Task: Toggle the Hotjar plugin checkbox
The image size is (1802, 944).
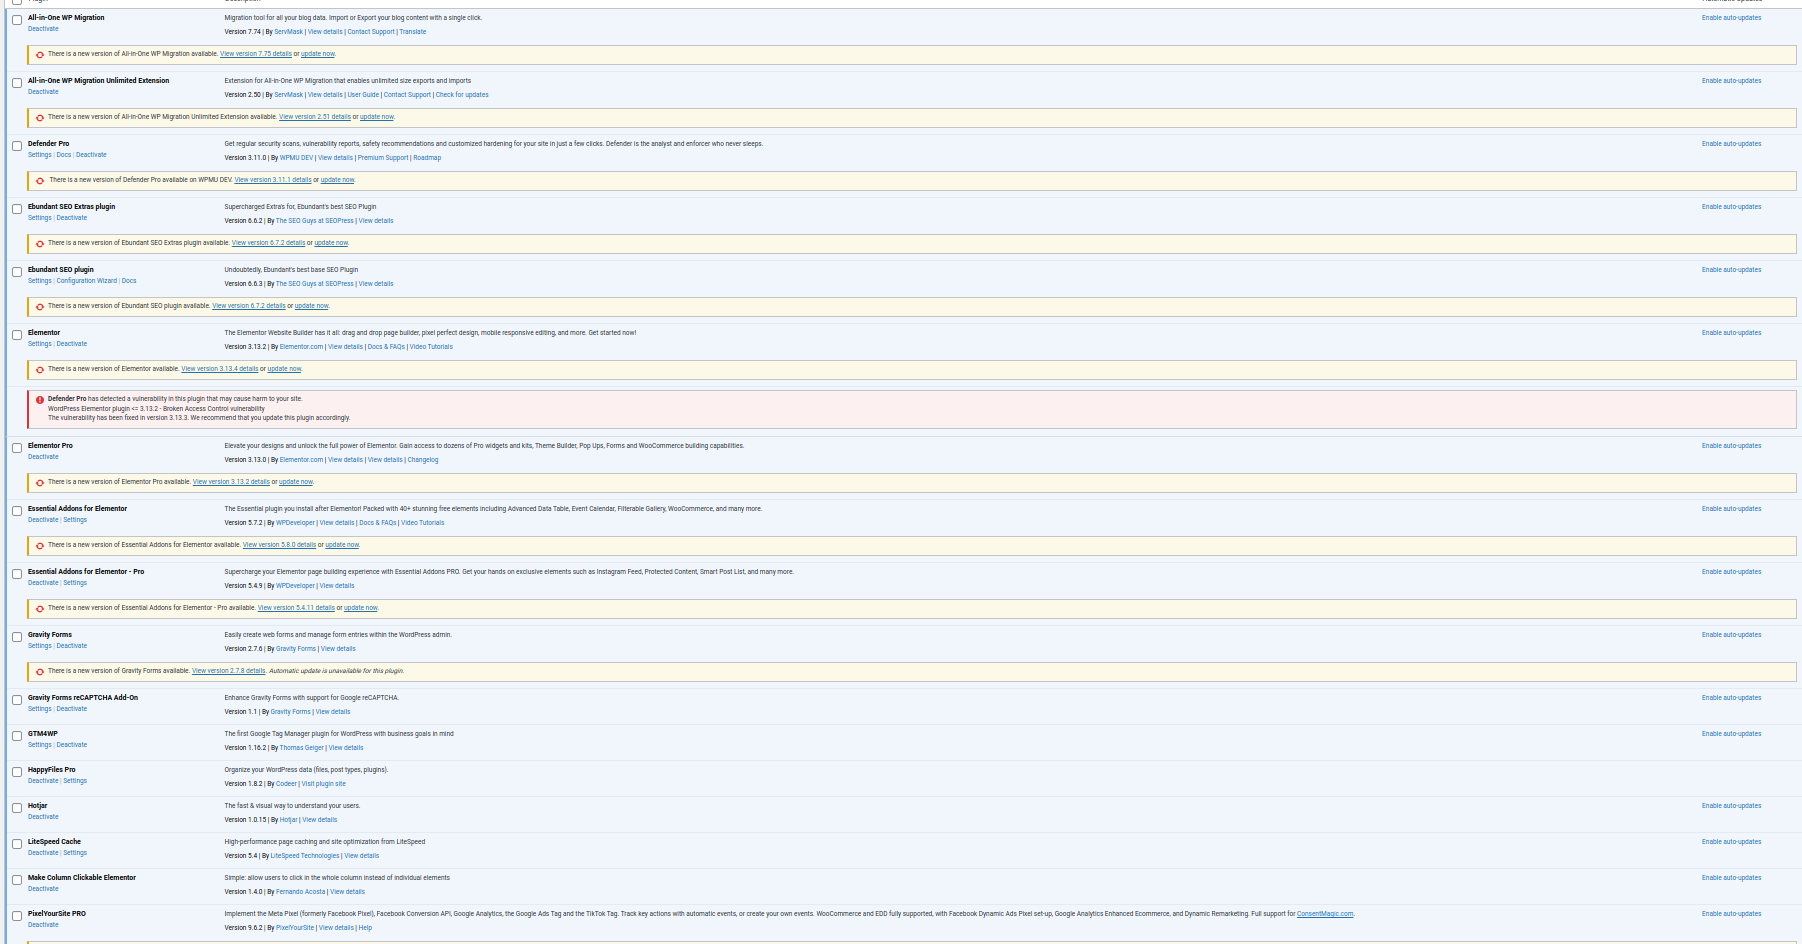Action: pos(17,808)
